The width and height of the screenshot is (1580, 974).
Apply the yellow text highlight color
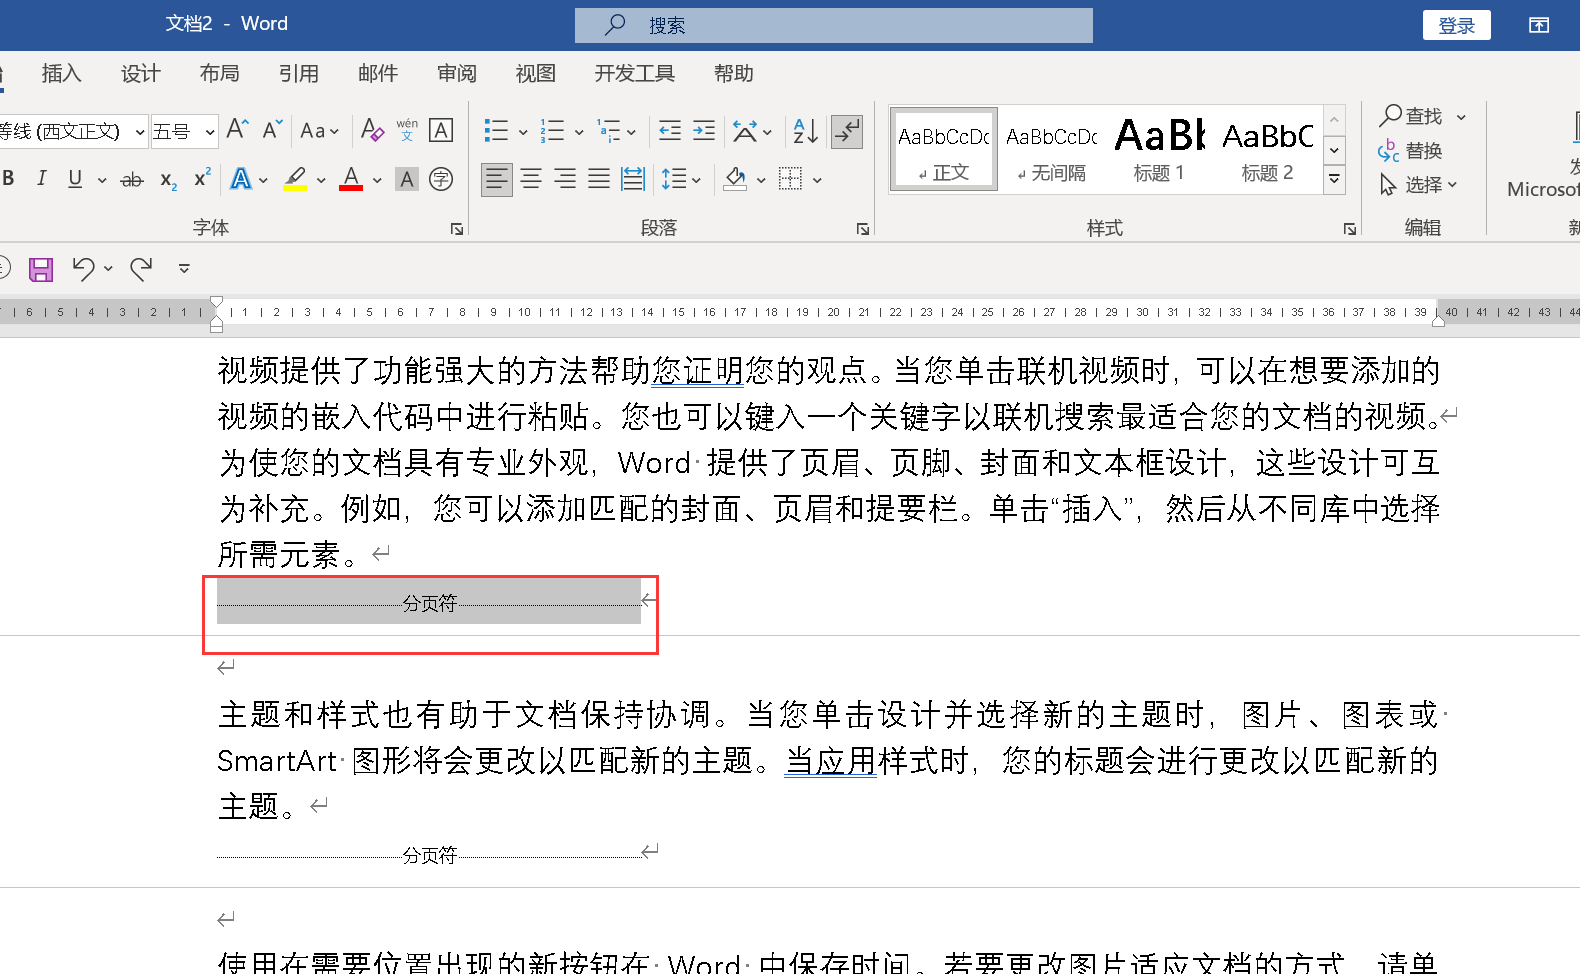pos(295,179)
